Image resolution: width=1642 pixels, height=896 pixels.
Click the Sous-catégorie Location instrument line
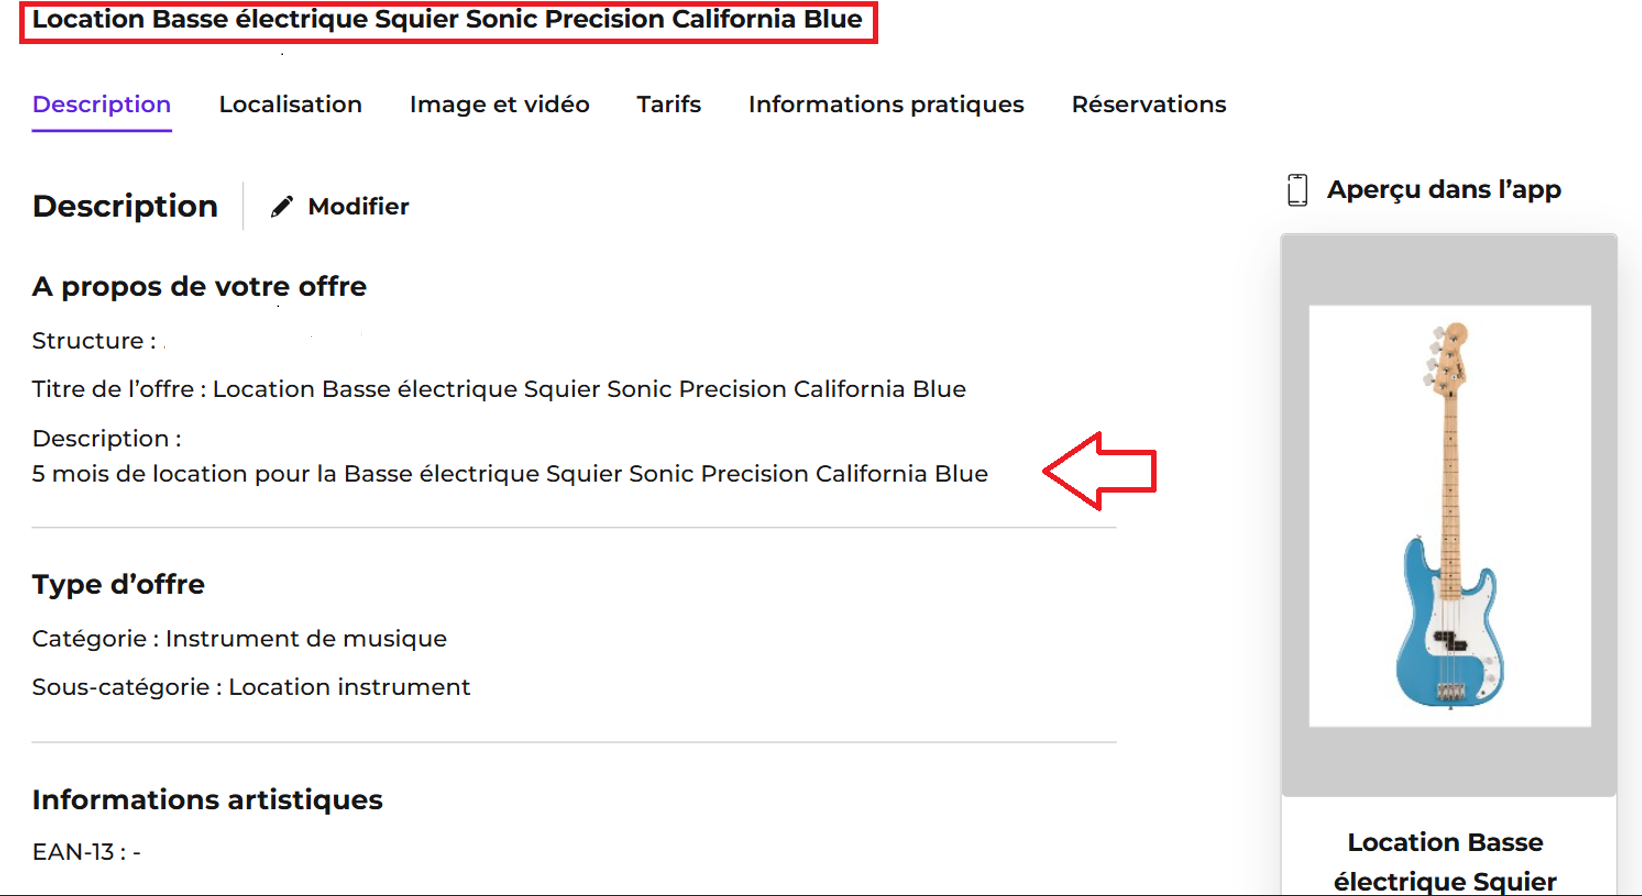click(x=251, y=688)
